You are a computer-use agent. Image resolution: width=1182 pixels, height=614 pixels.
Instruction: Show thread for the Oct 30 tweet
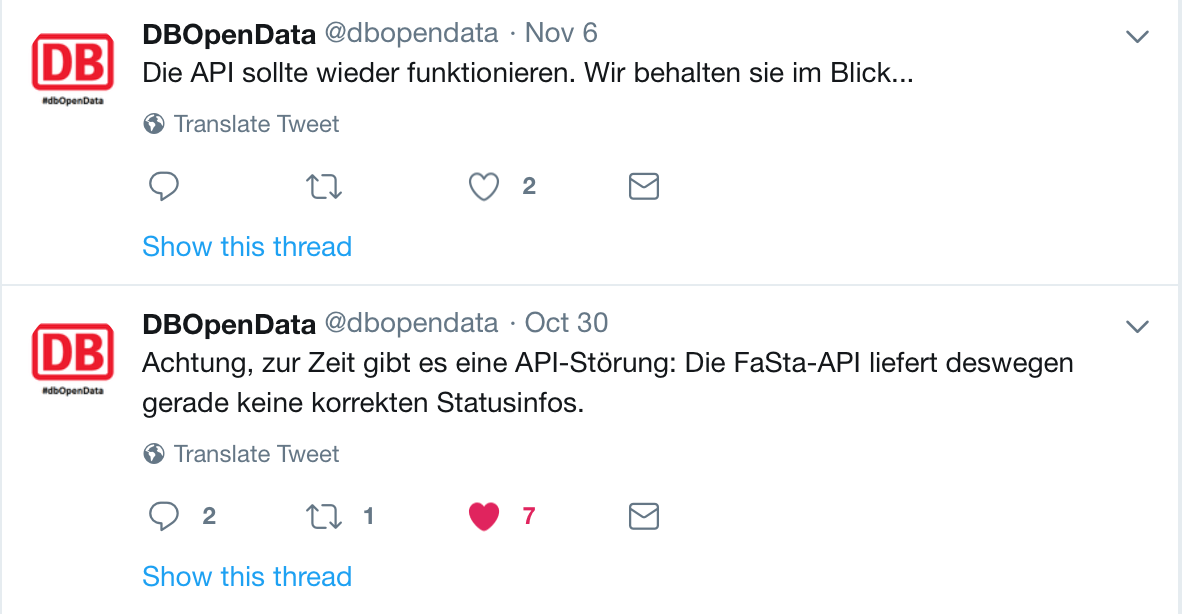coord(247,577)
